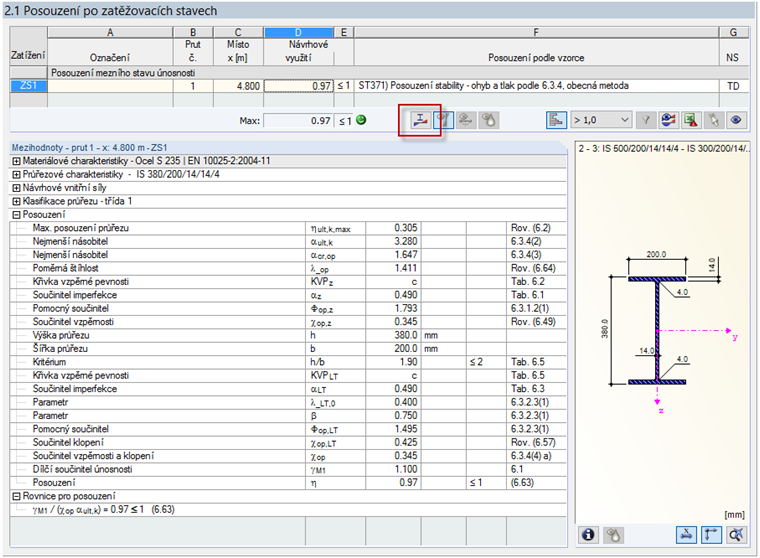Select column A header

coord(111,32)
